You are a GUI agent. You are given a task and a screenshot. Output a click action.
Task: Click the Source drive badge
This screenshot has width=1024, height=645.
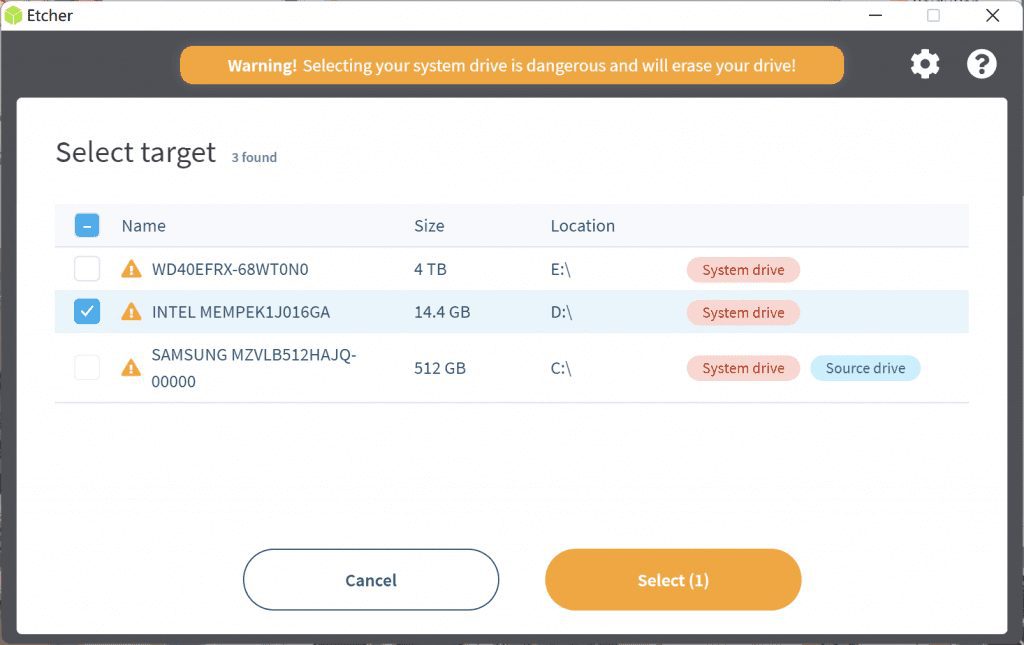coord(865,368)
